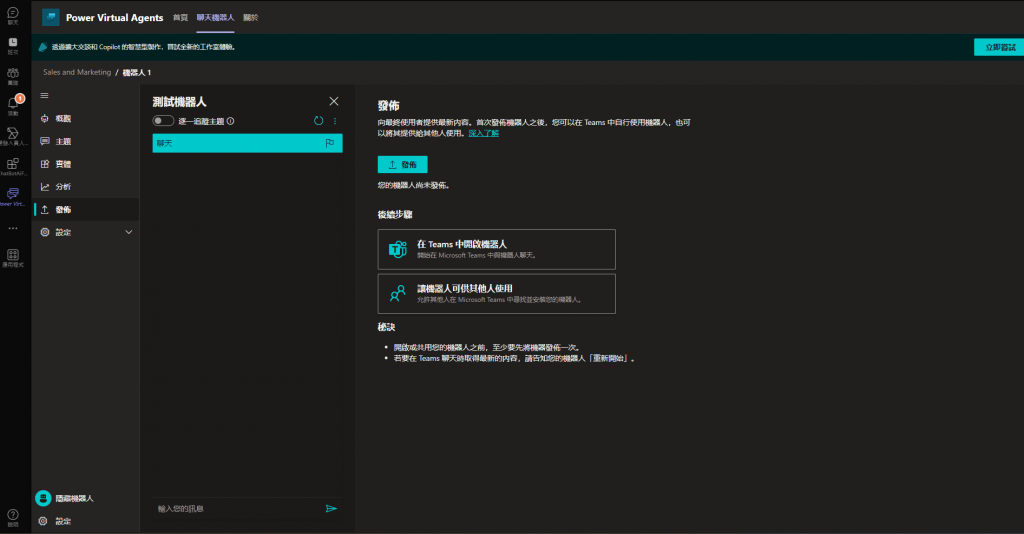Click the 立即嘗試 banner button
The image size is (1024, 534).
1000,47
